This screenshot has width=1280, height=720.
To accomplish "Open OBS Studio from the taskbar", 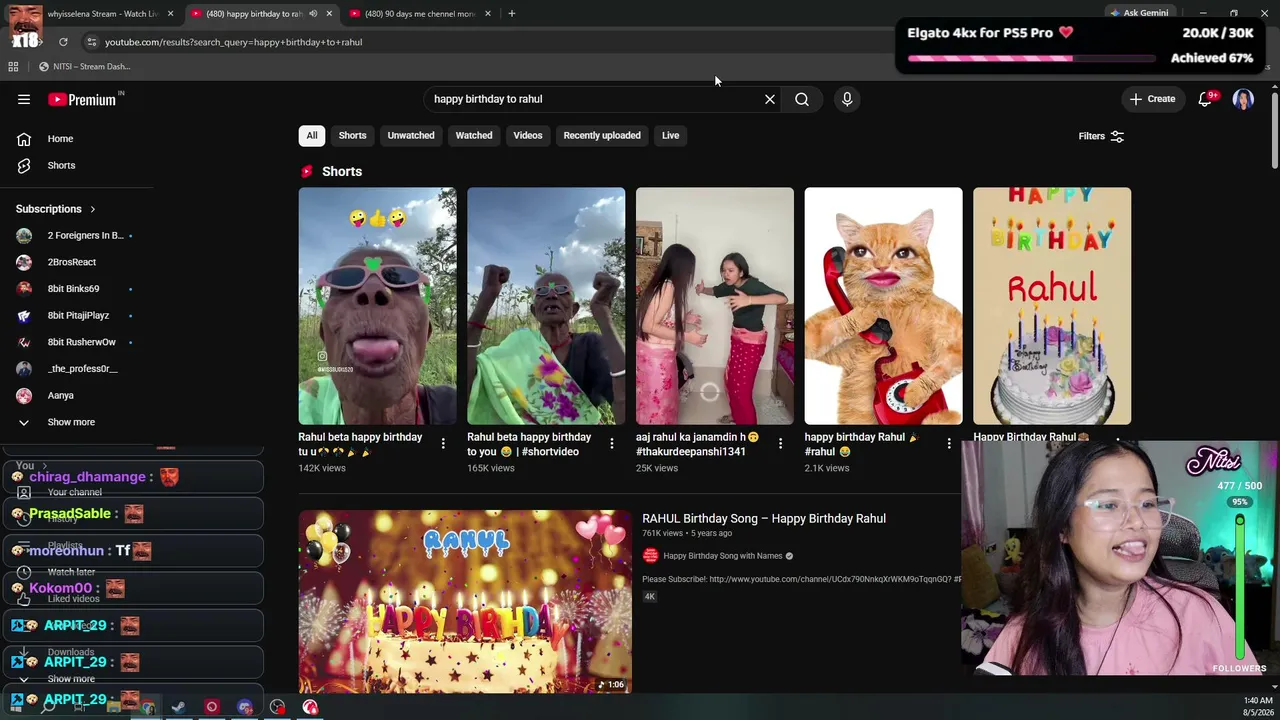I will tap(277, 707).
